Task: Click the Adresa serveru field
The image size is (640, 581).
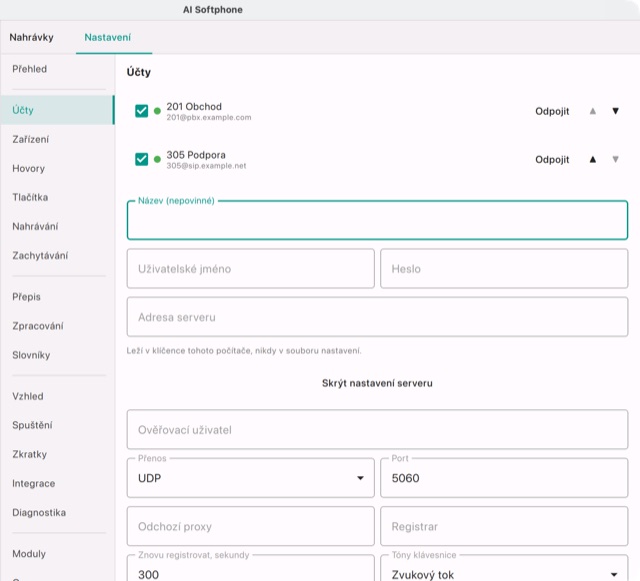Action: click(377, 317)
